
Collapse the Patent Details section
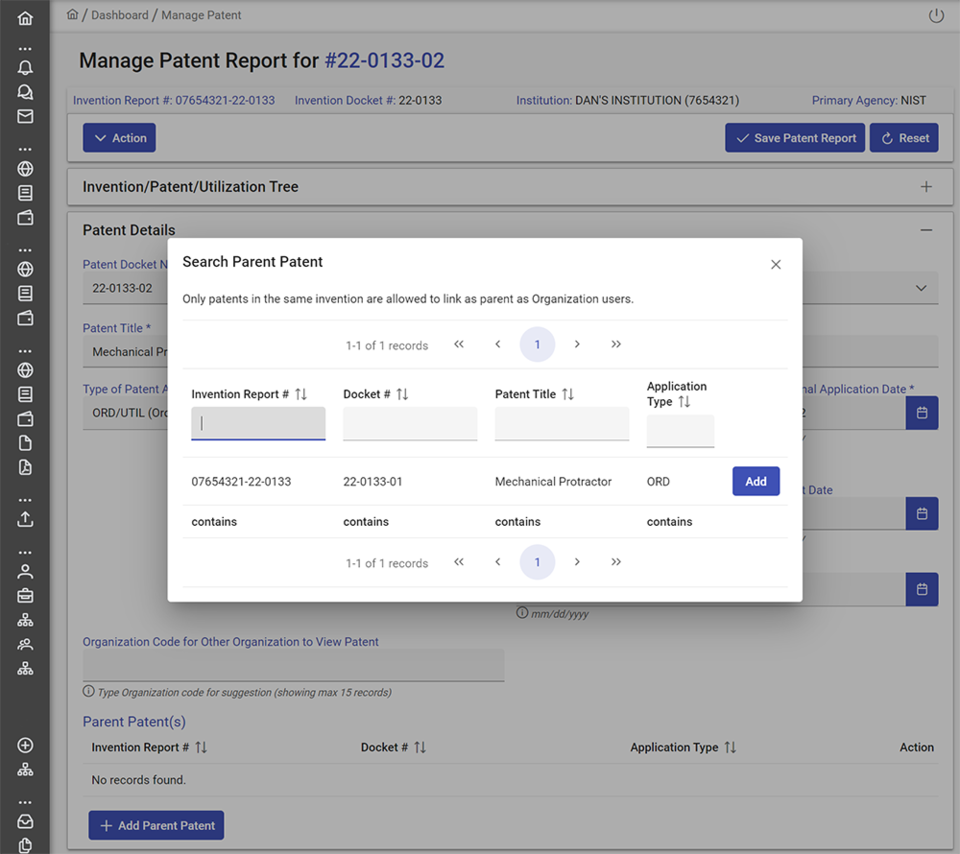click(x=926, y=229)
